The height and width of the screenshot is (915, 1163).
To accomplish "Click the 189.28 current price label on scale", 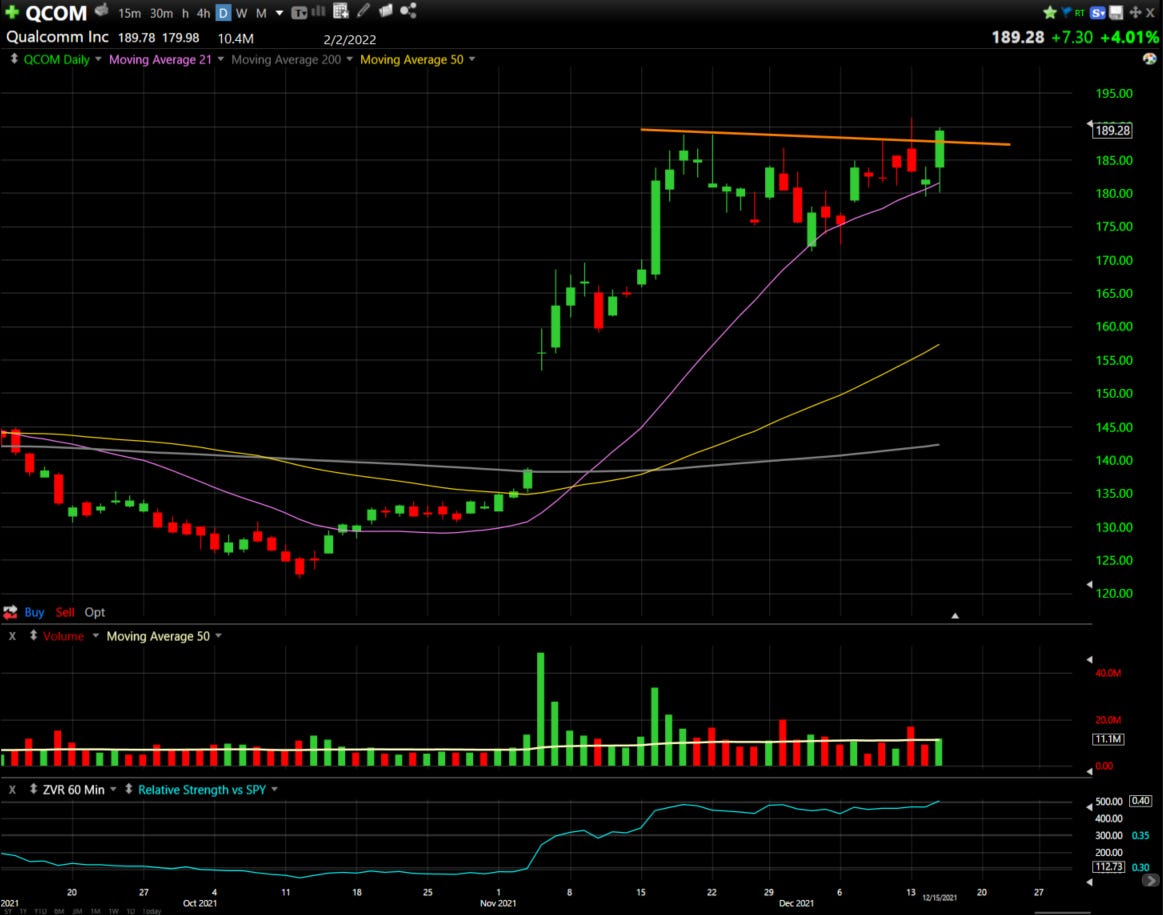I will coord(1113,131).
